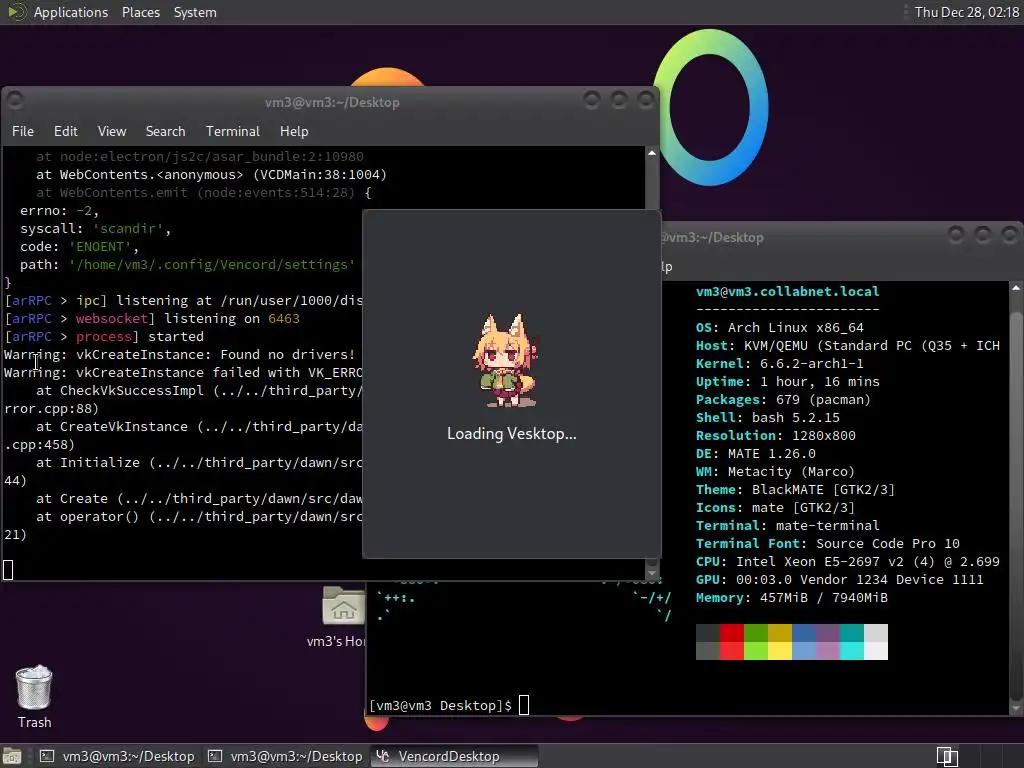Close the front terminal window
The image size is (1024, 768).
645,100
